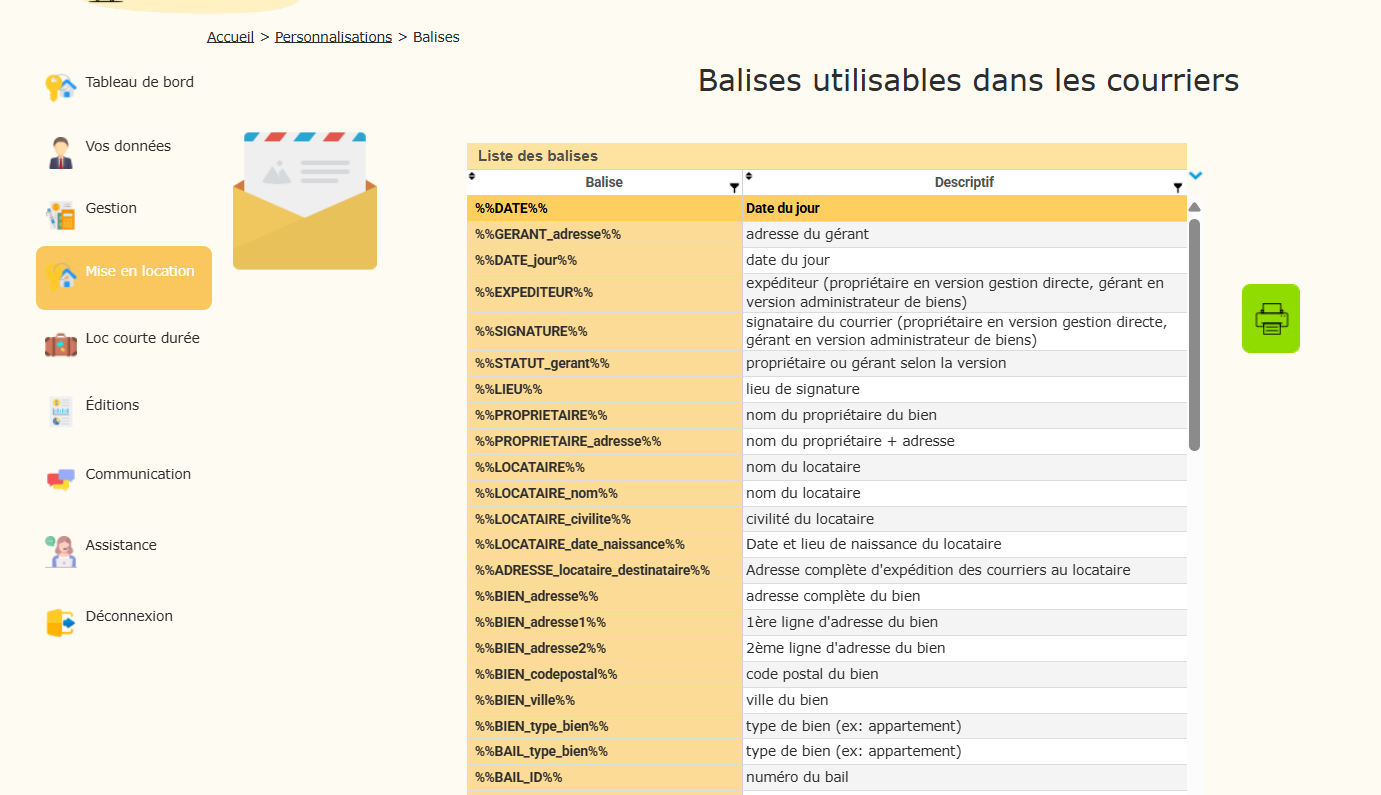Image resolution: width=1381 pixels, height=795 pixels.
Task: Click the Mise en location icon
Action: click(x=61, y=277)
